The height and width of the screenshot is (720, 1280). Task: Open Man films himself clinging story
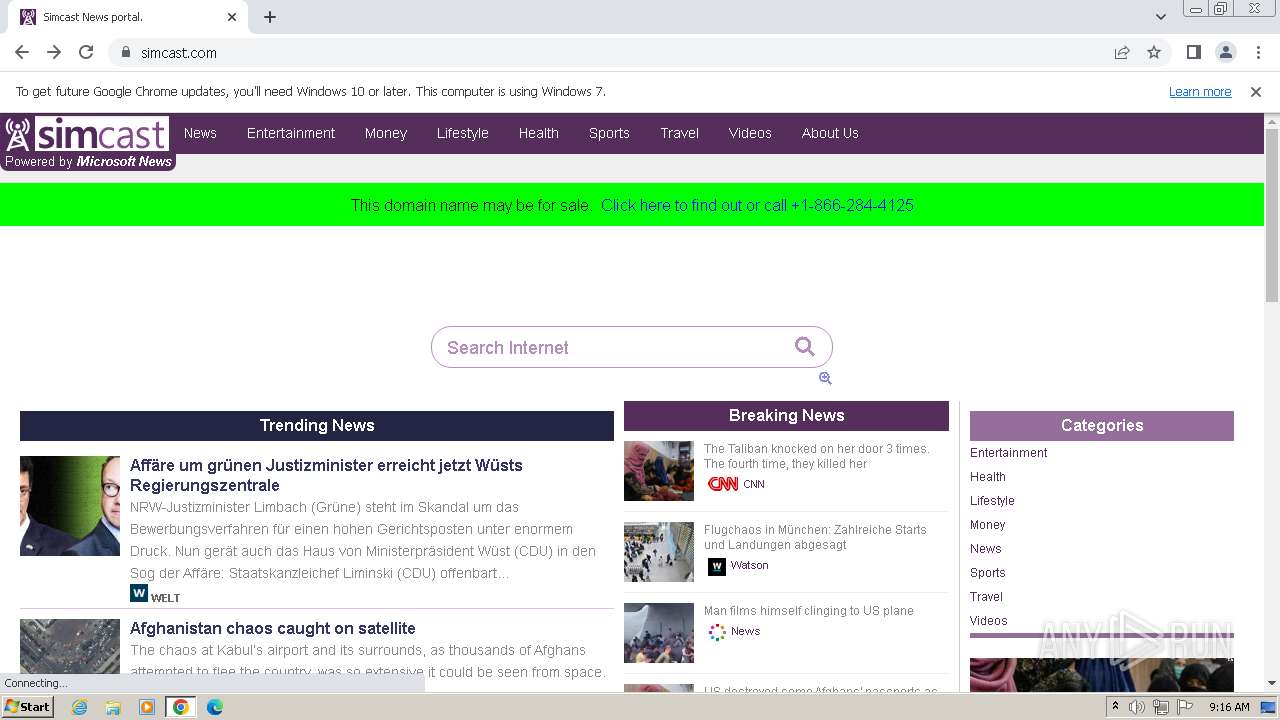point(809,611)
